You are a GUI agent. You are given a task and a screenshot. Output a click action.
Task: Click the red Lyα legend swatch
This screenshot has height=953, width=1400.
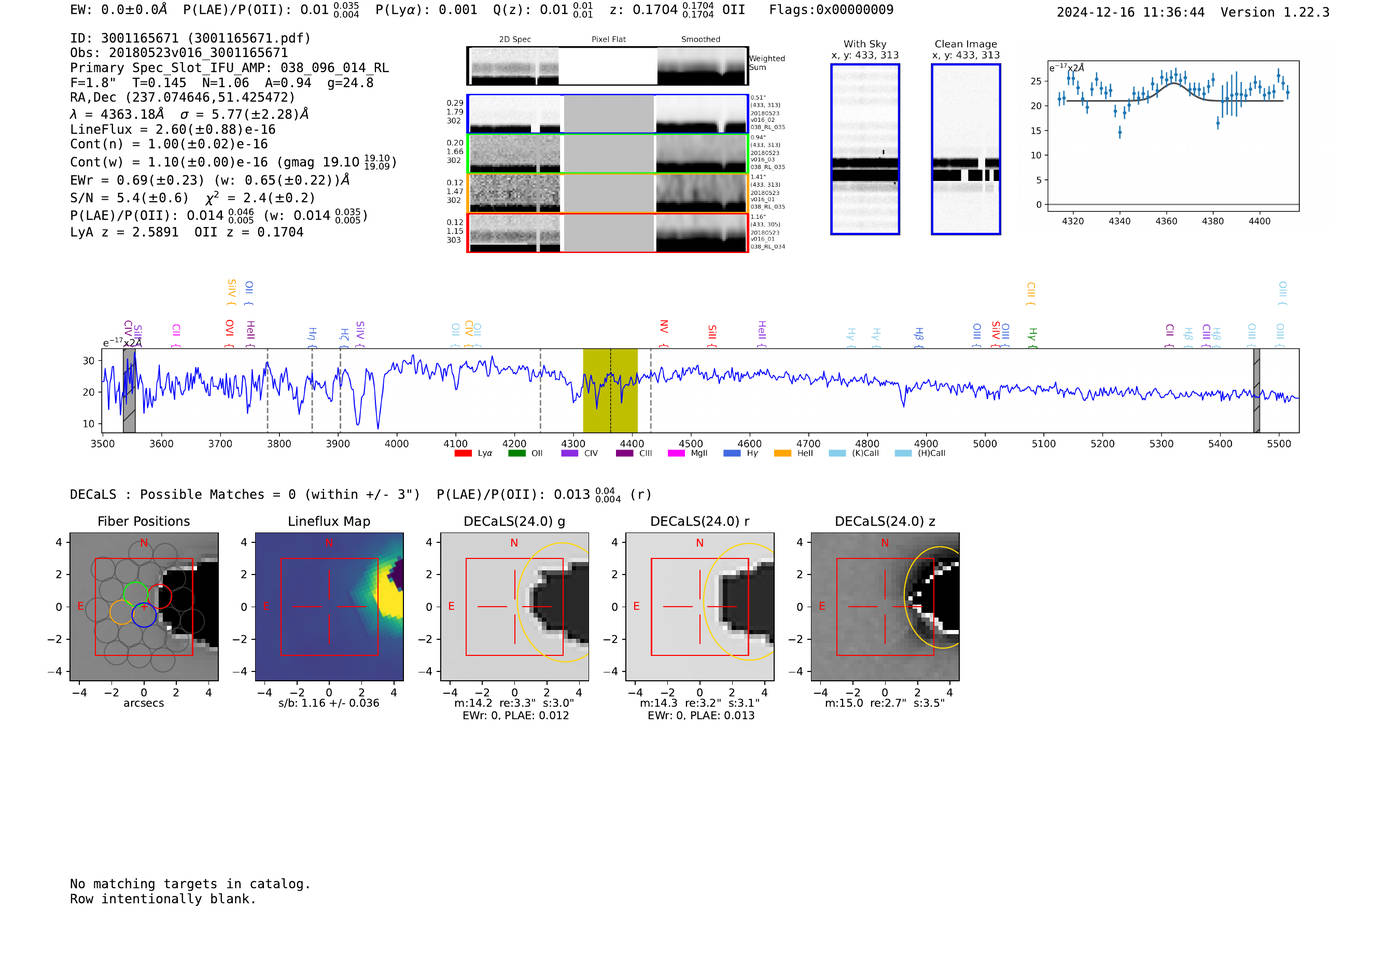click(x=463, y=453)
